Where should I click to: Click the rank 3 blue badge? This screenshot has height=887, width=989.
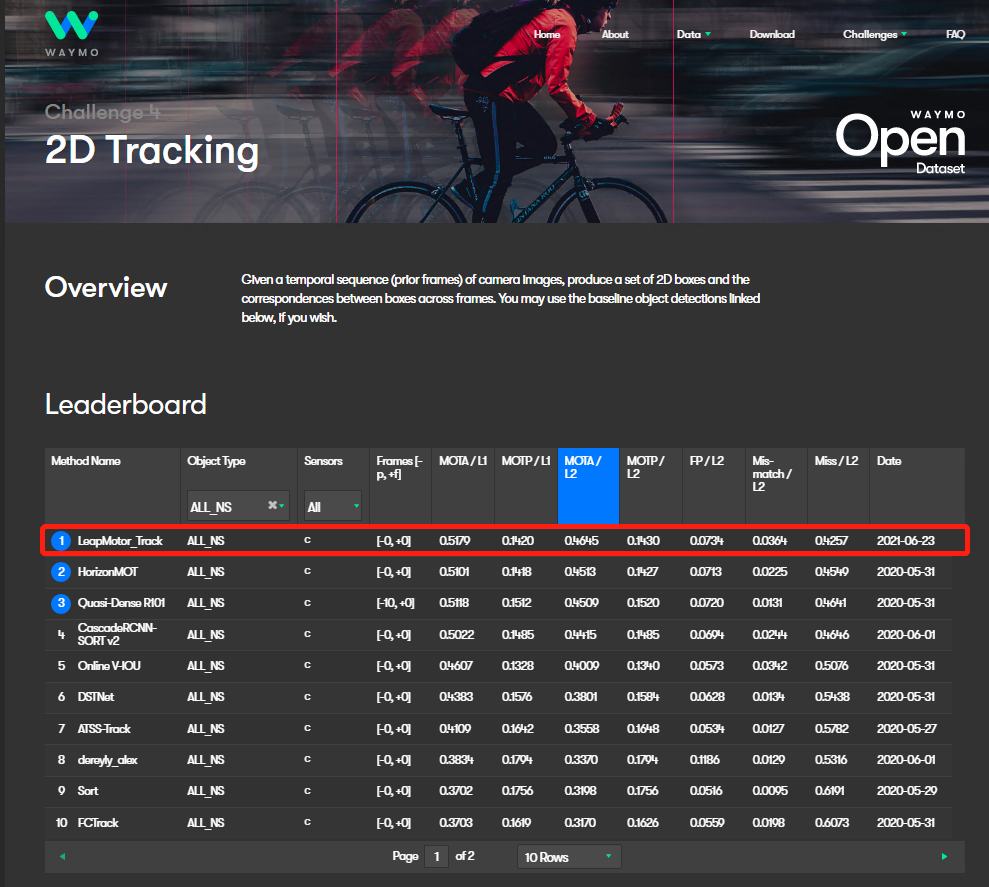point(61,602)
